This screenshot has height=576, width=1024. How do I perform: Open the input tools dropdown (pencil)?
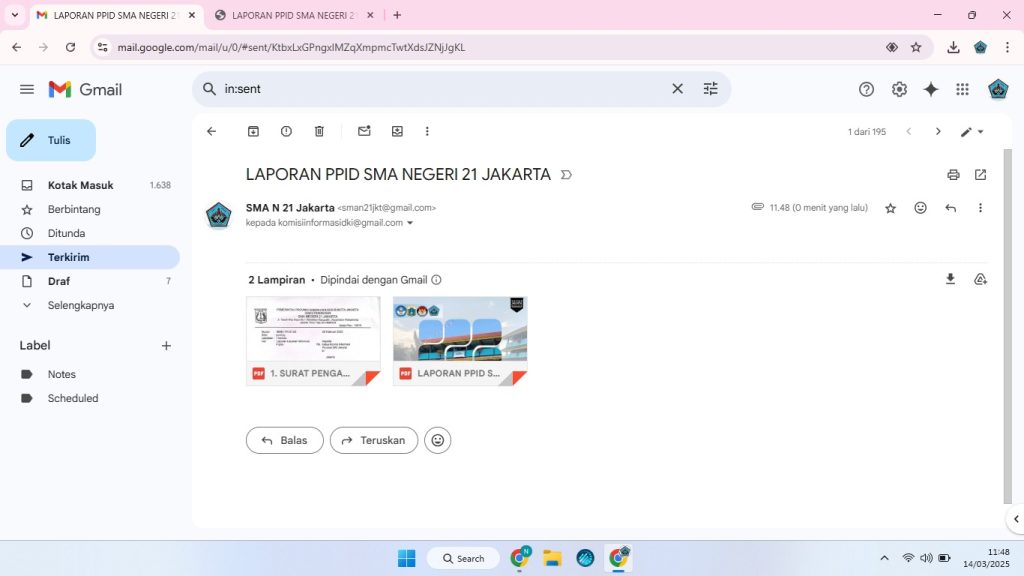[972, 131]
